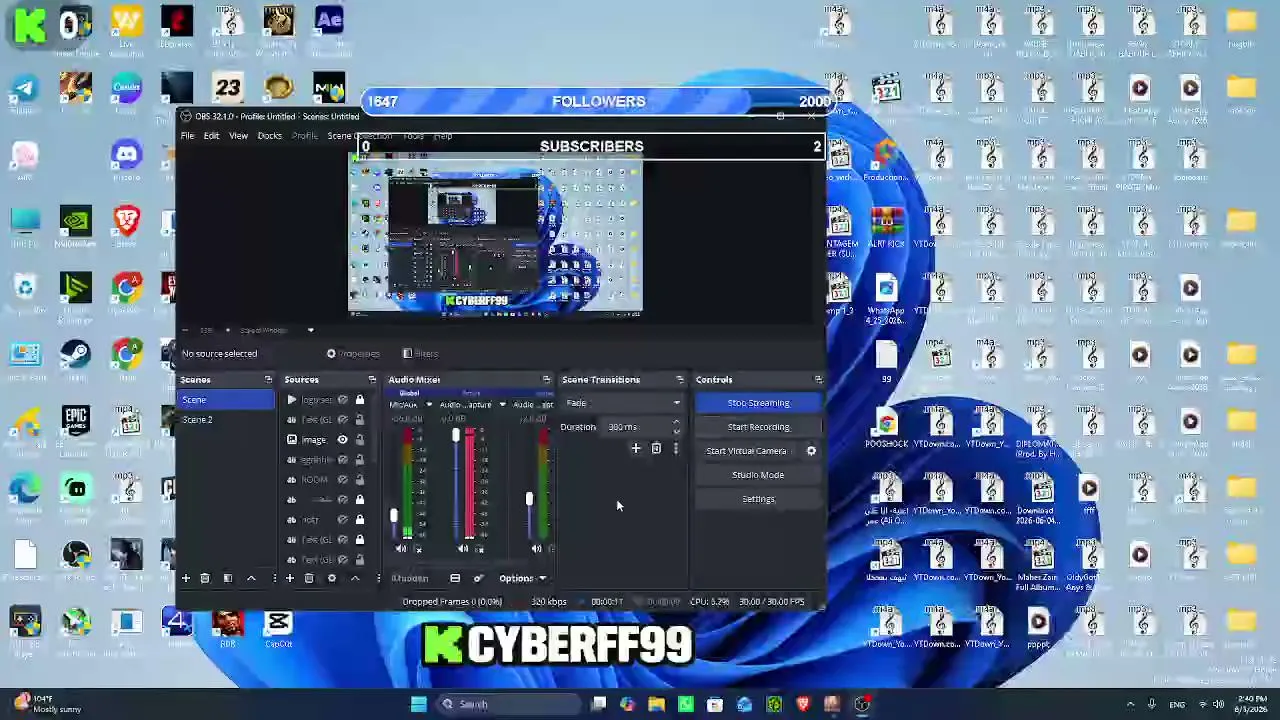Open the Profile menu in OBS
Viewport: 1280px width, 720px height.
(305, 136)
